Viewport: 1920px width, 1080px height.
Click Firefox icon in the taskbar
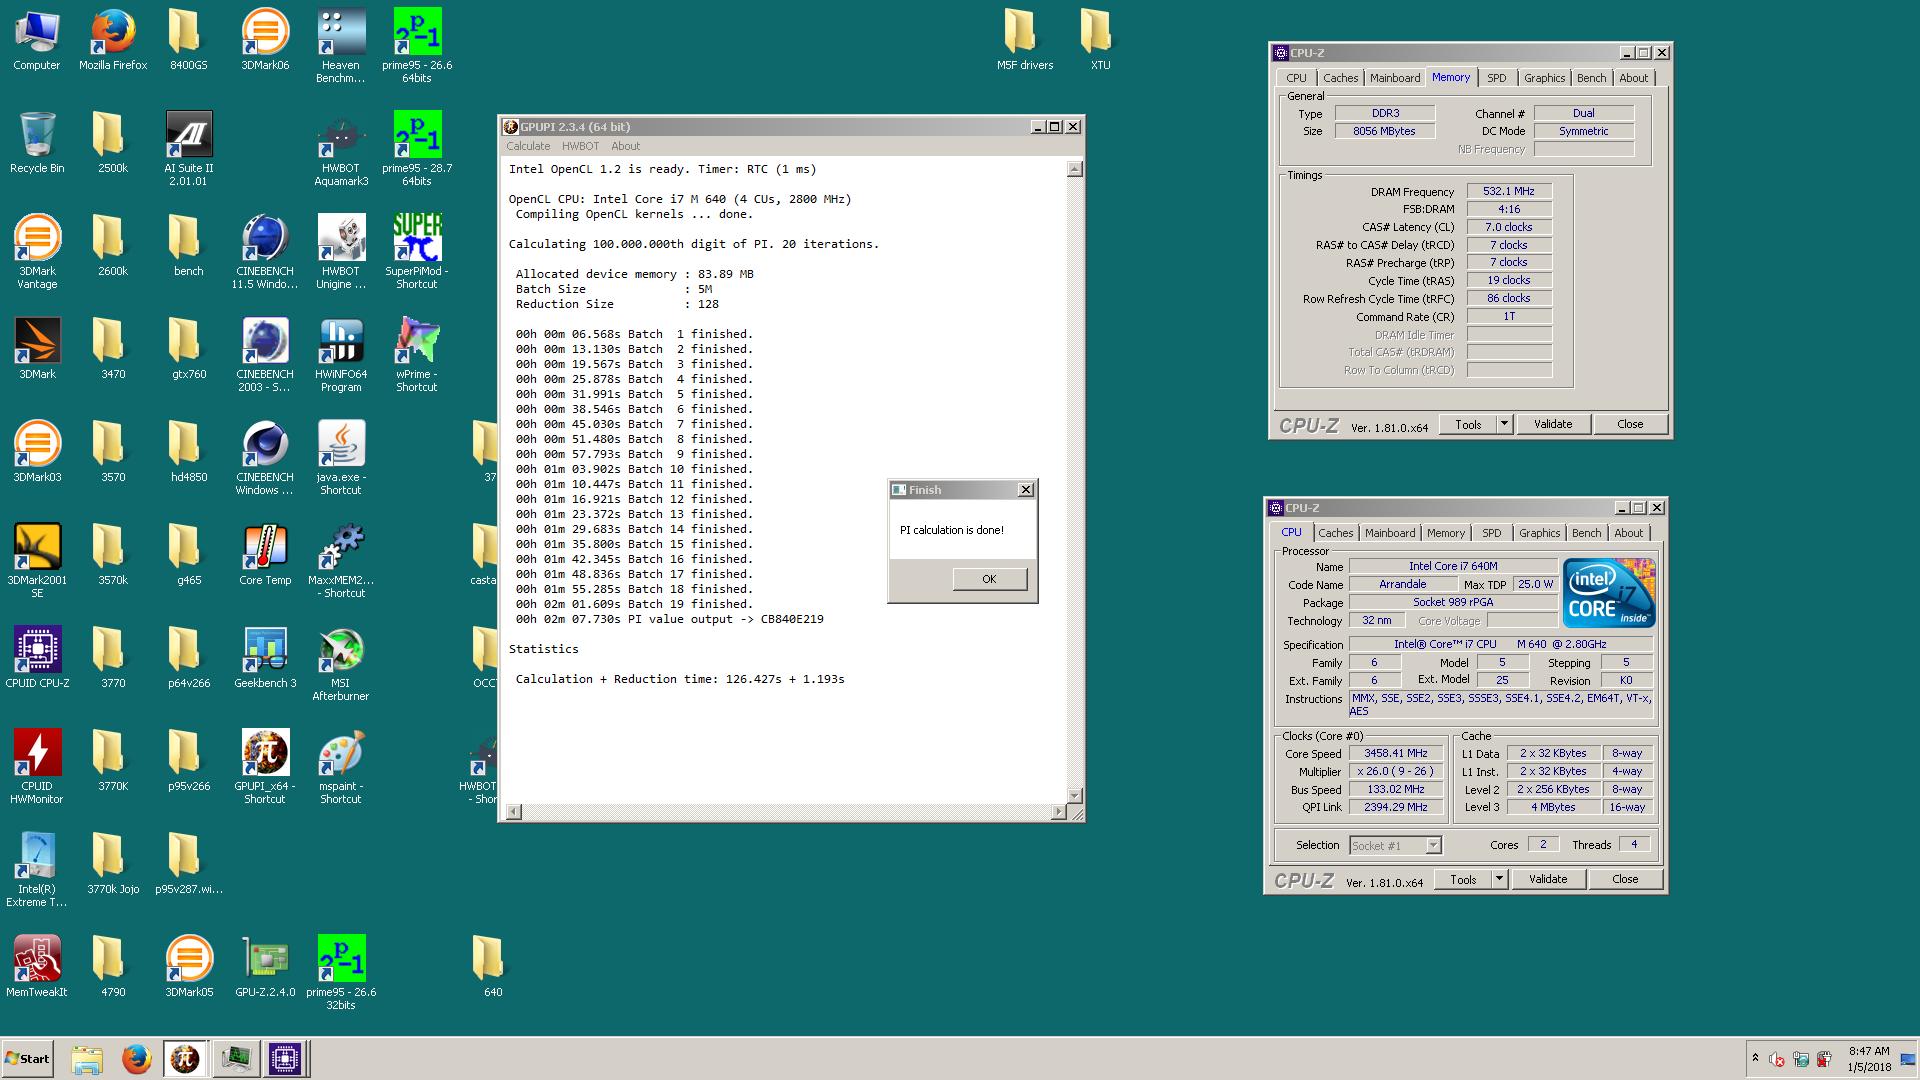(x=136, y=1059)
